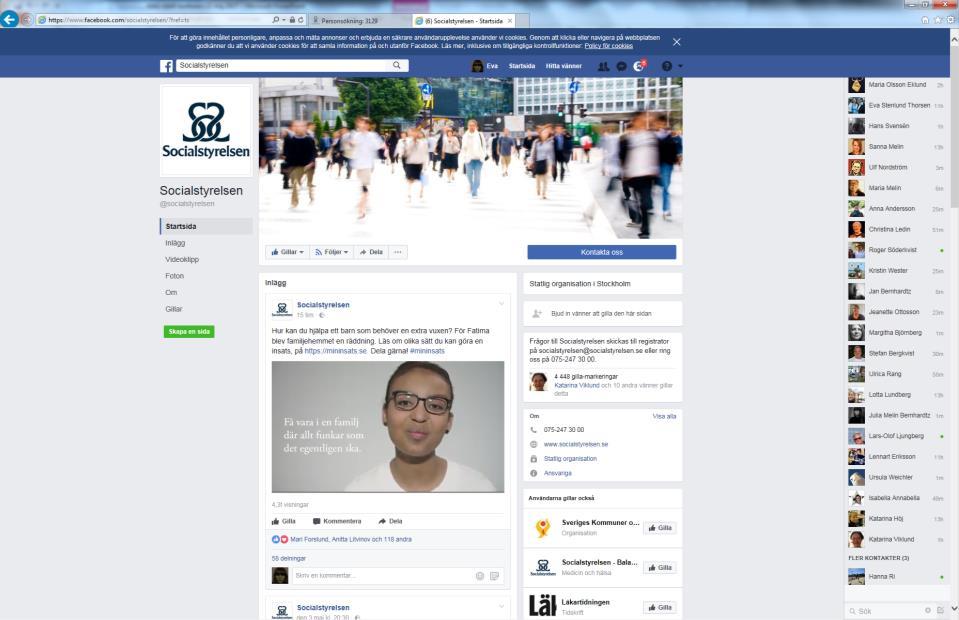
Task: Open the browser favorites star
Action: pos(938,20)
